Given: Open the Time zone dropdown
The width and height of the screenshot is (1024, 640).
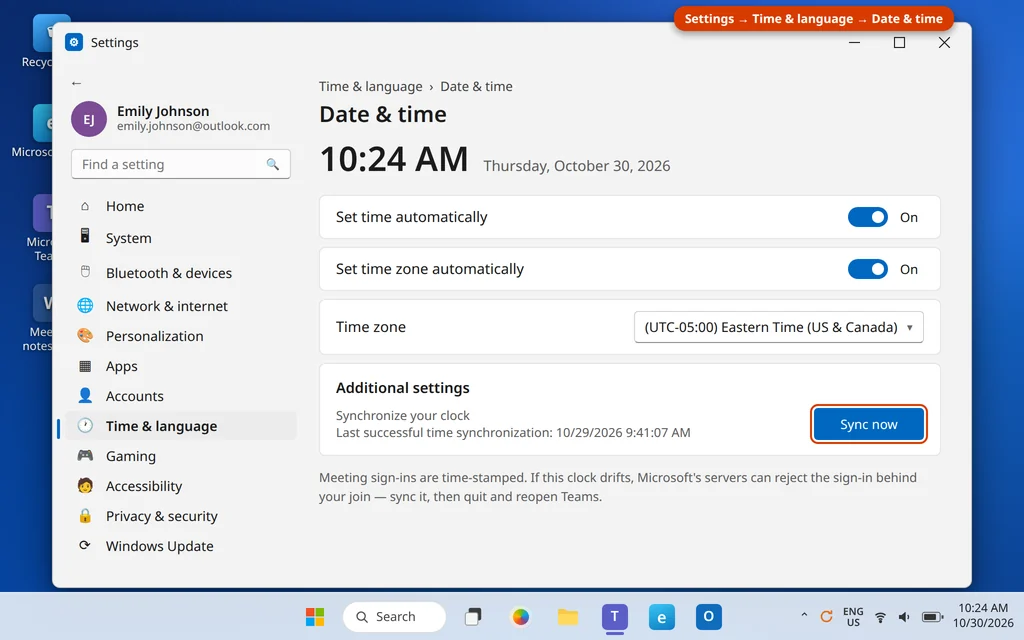Looking at the screenshot, I should coord(778,327).
